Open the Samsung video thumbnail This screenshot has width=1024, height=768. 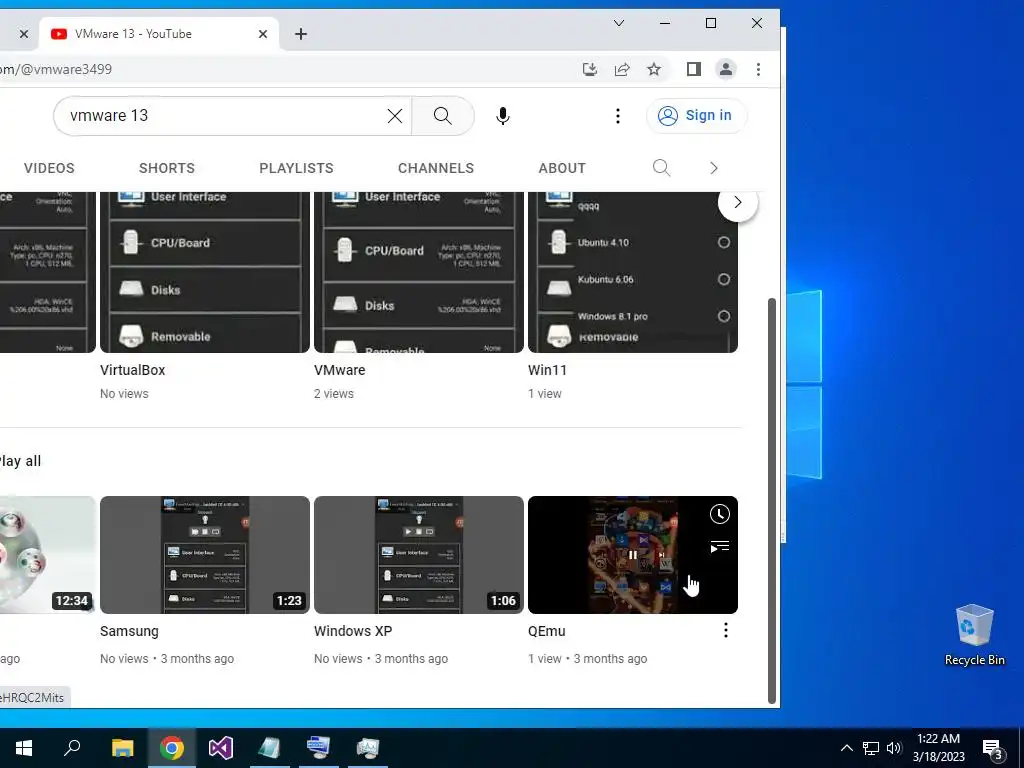(x=205, y=554)
